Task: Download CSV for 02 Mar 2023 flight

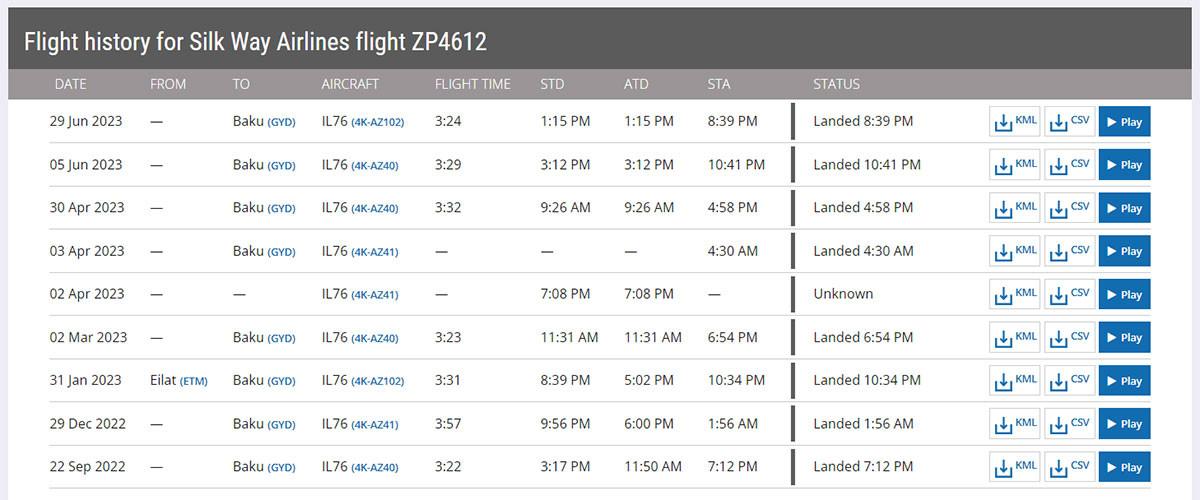Action: pyautogui.click(x=1070, y=337)
